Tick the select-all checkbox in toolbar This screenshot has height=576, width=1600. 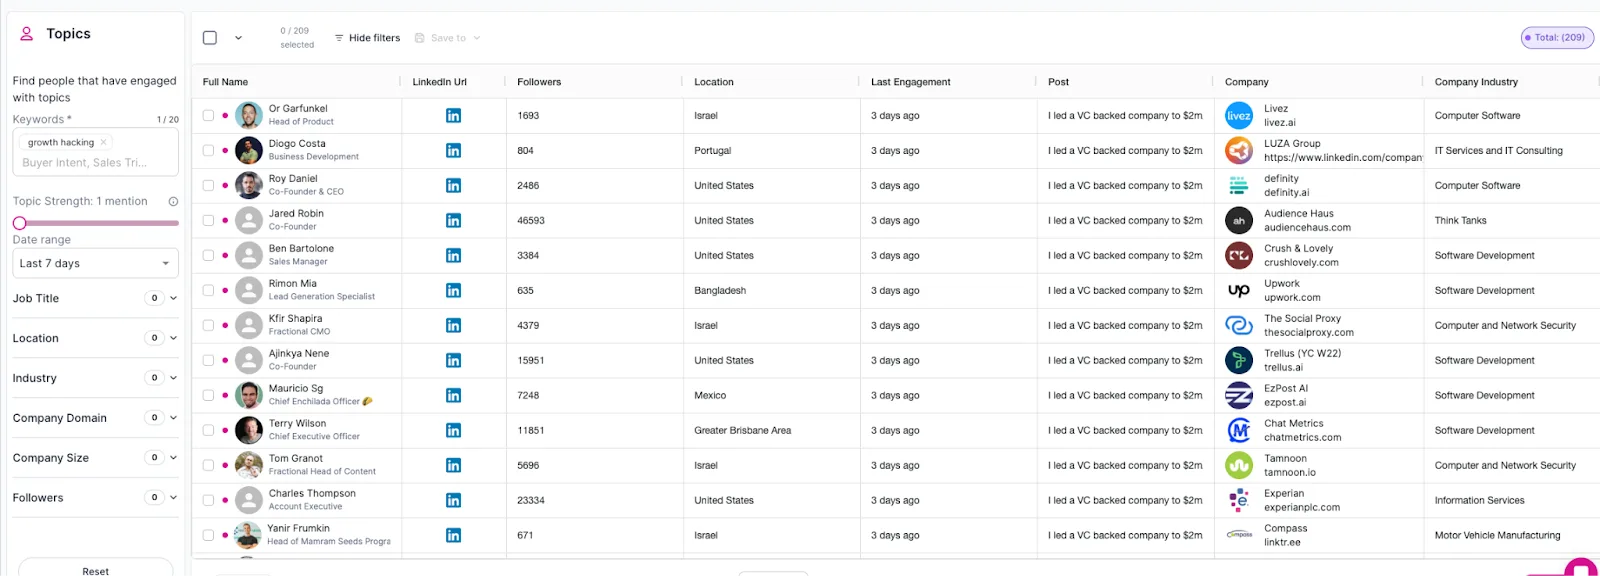tap(210, 38)
